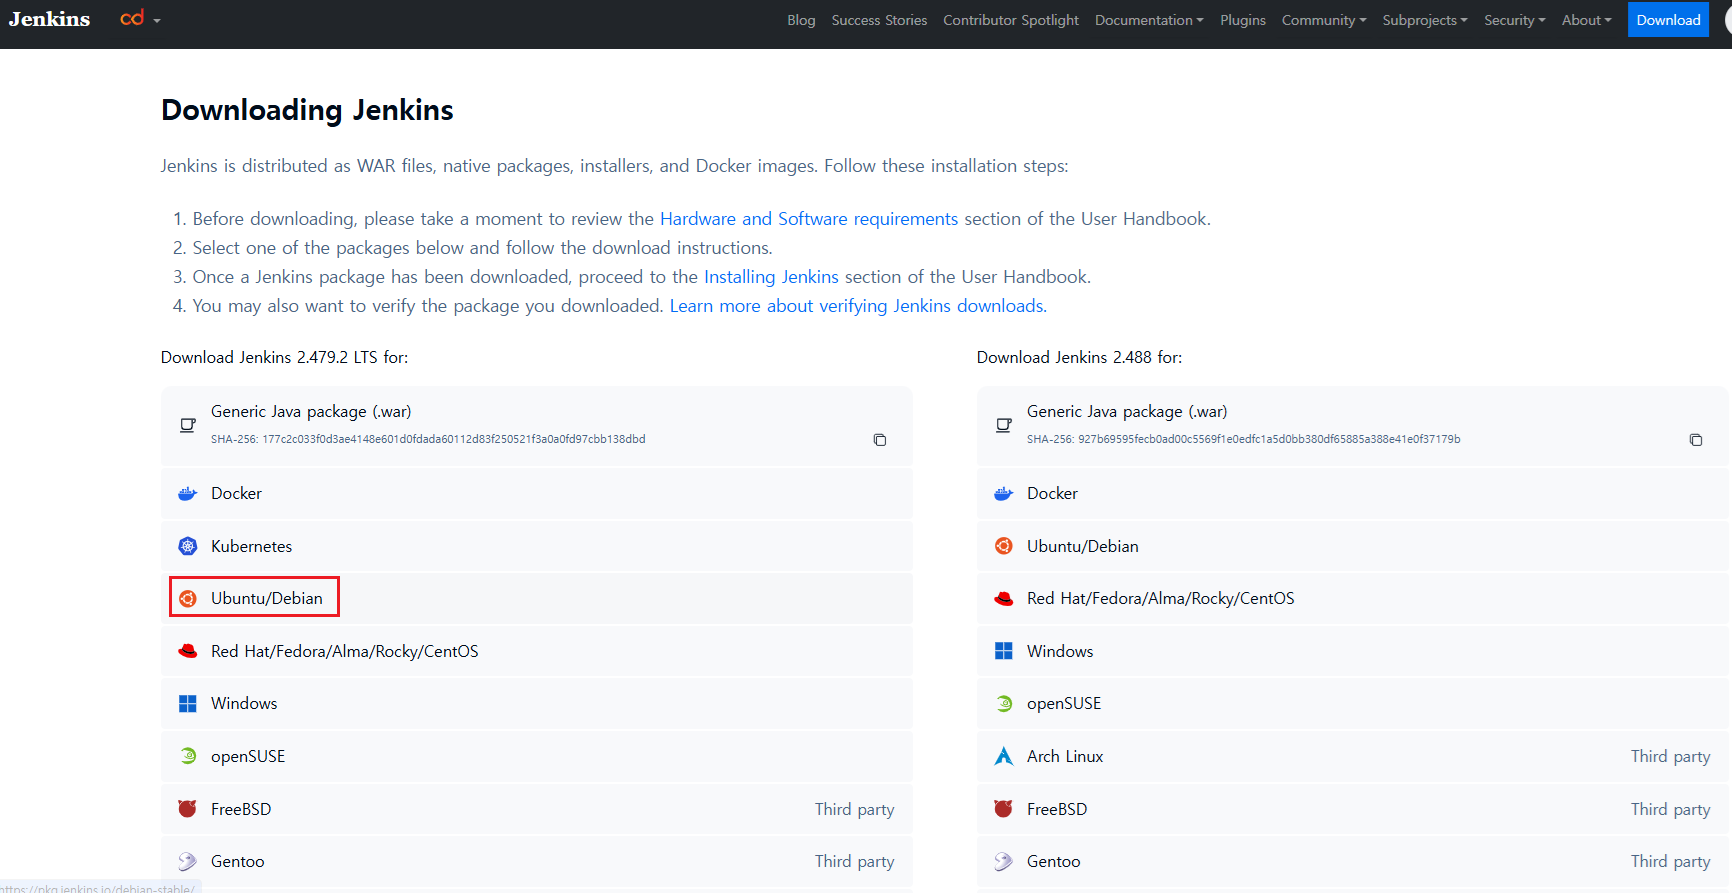The image size is (1732, 893).
Task: Click the Gentoo icon under weekly
Action: (x=1004, y=861)
